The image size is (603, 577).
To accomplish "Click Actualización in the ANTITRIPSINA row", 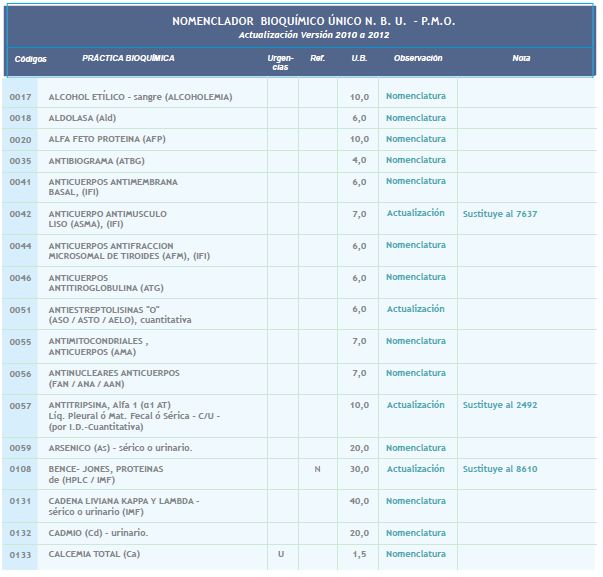I will (416, 405).
